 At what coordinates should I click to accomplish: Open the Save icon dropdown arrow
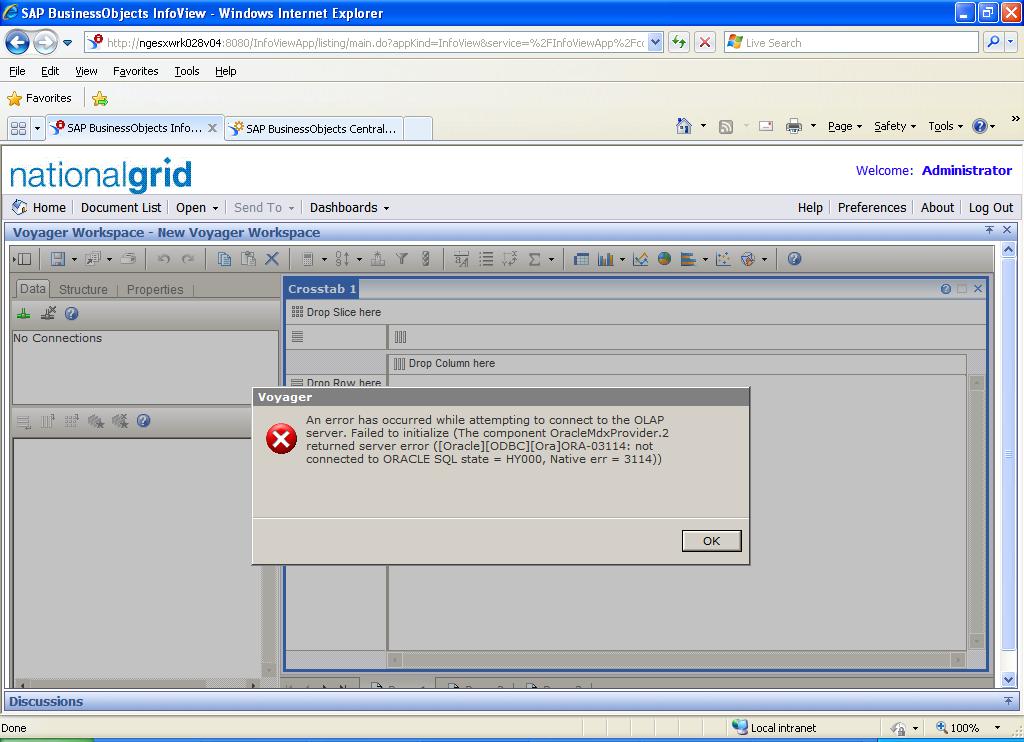74,260
